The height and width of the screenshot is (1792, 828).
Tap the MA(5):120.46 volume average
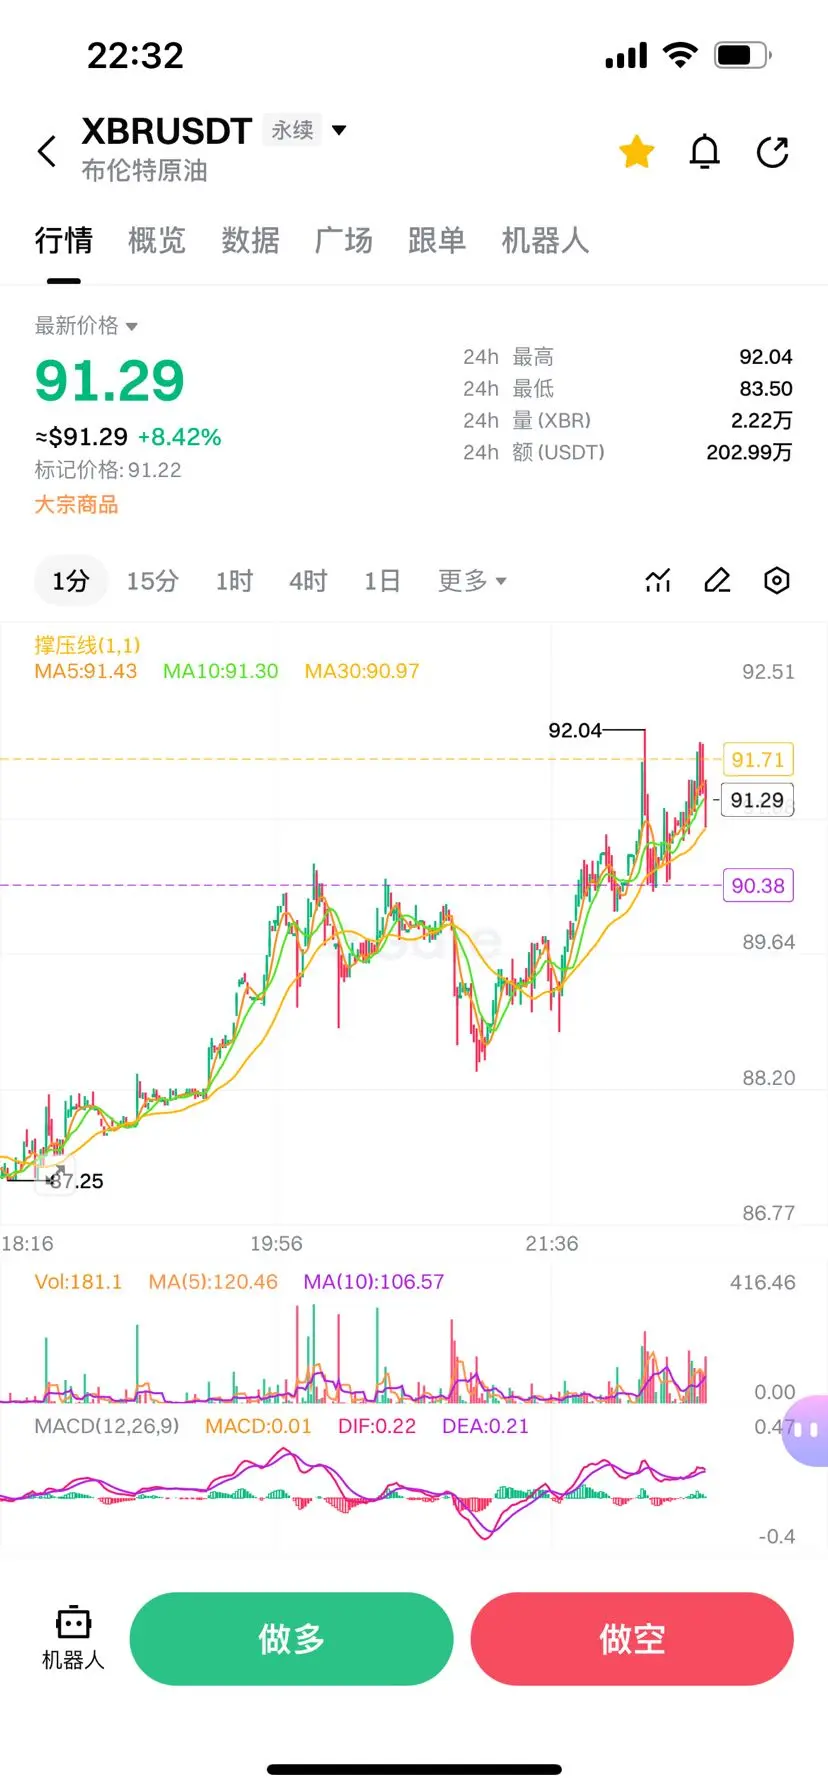[213, 1282]
